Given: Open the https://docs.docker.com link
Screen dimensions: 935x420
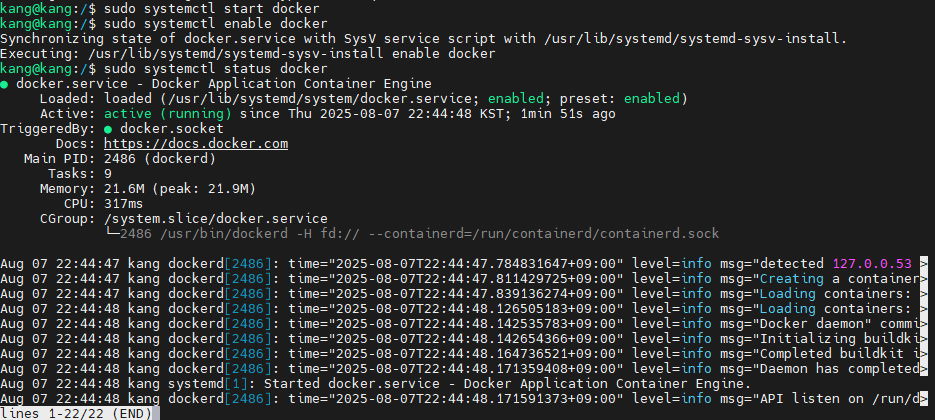Looking at the screenshot, I should 196,144.
